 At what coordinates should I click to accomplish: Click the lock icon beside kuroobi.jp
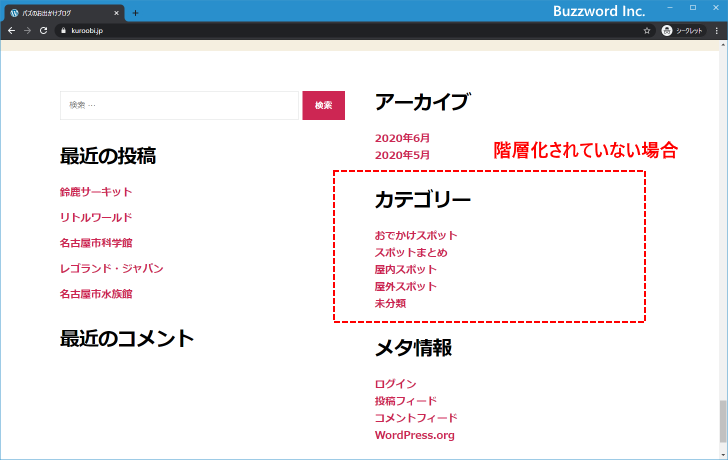pyautogui.click(x=64, y=31)
